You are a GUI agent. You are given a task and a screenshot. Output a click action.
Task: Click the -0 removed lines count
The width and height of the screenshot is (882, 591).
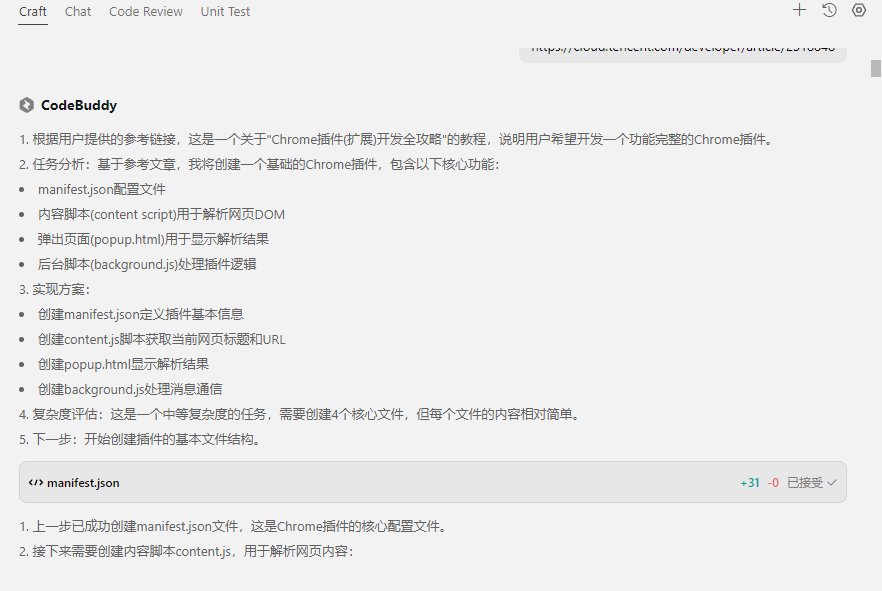[773, 482]
